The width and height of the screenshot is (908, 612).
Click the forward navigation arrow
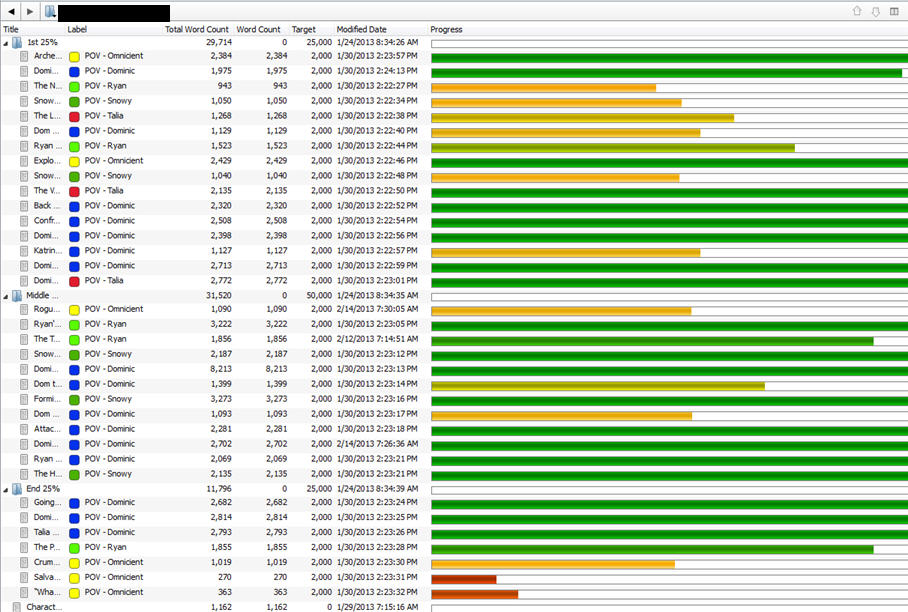coord(27,10)
